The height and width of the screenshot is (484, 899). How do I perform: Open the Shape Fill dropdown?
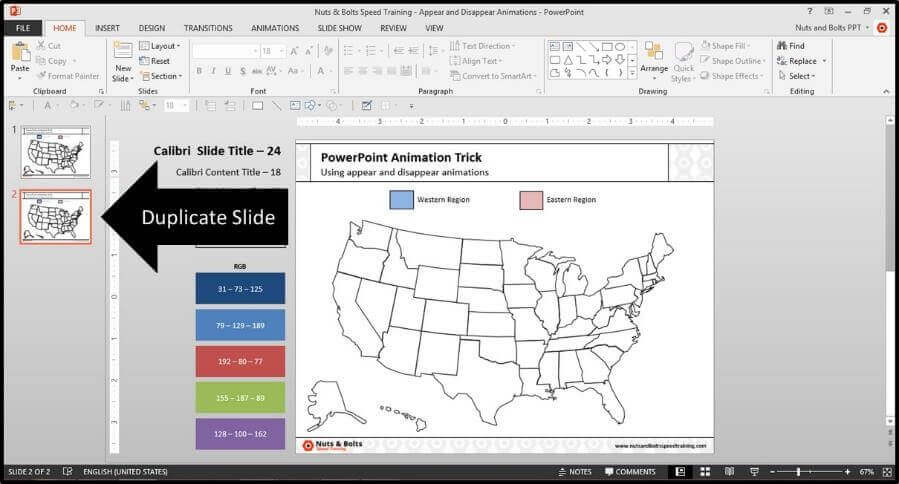pos(725,46)
